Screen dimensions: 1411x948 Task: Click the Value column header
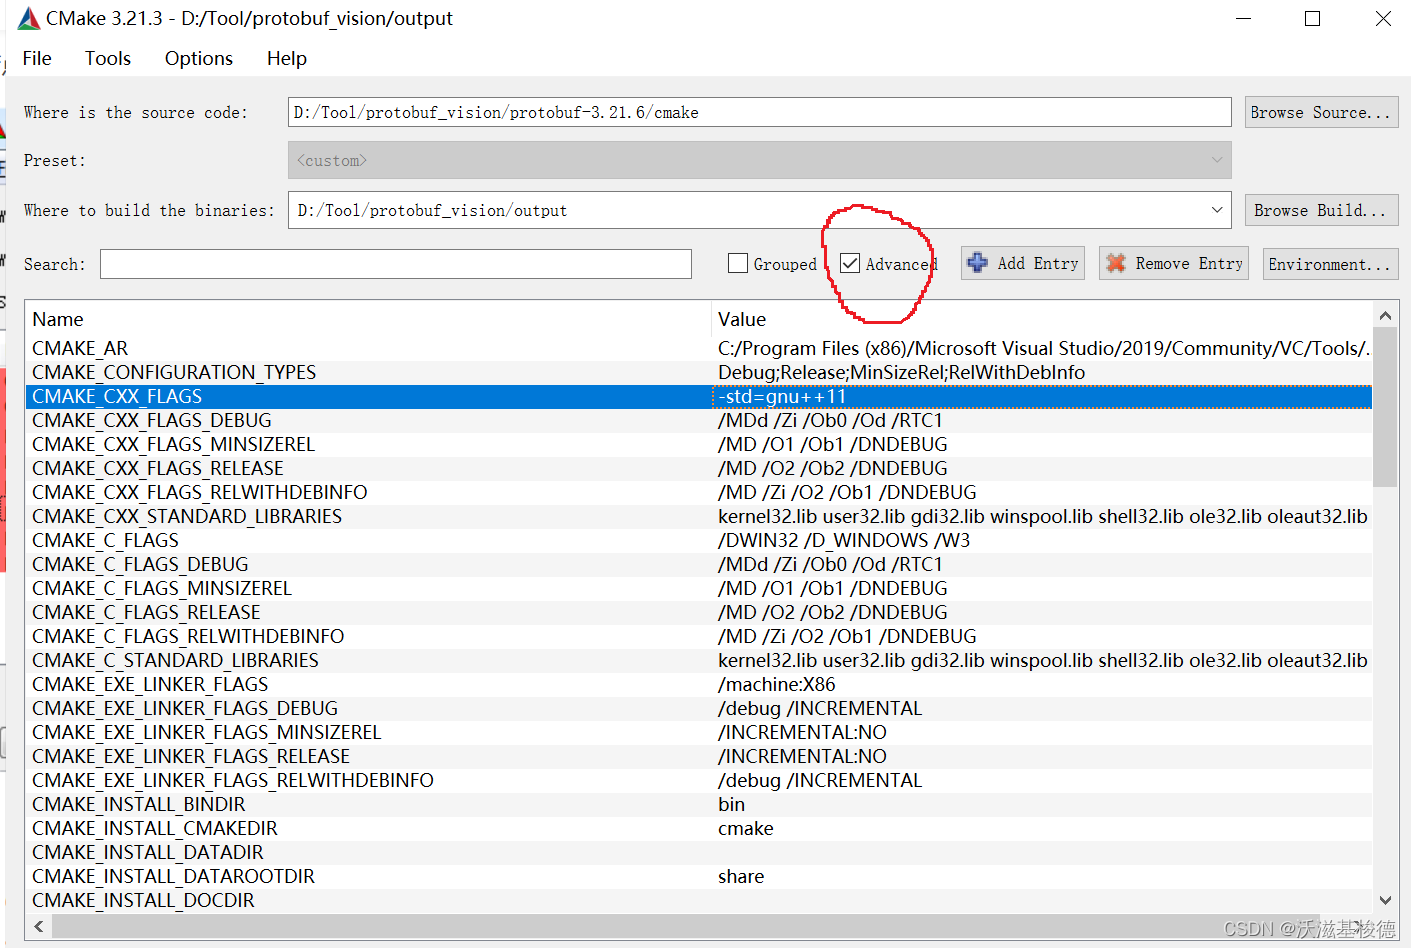pyautogui.click(x=1042, y=319)
